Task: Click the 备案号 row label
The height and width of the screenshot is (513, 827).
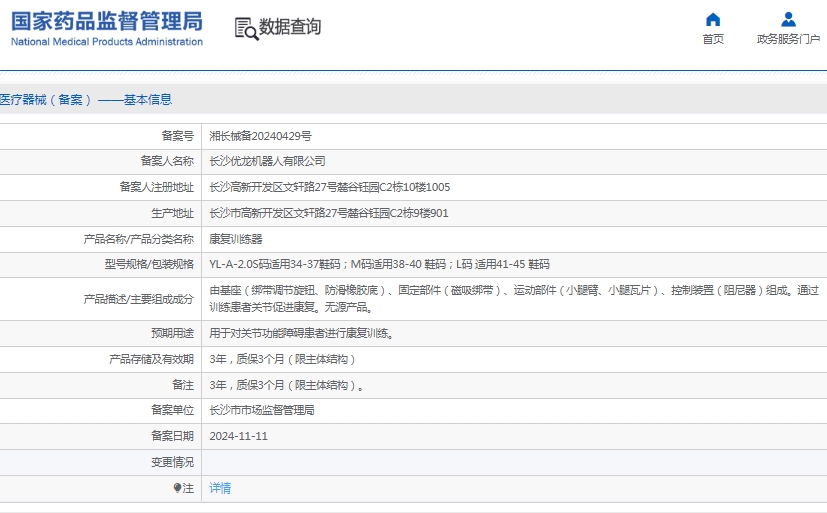Action: [x=178, y=136]
